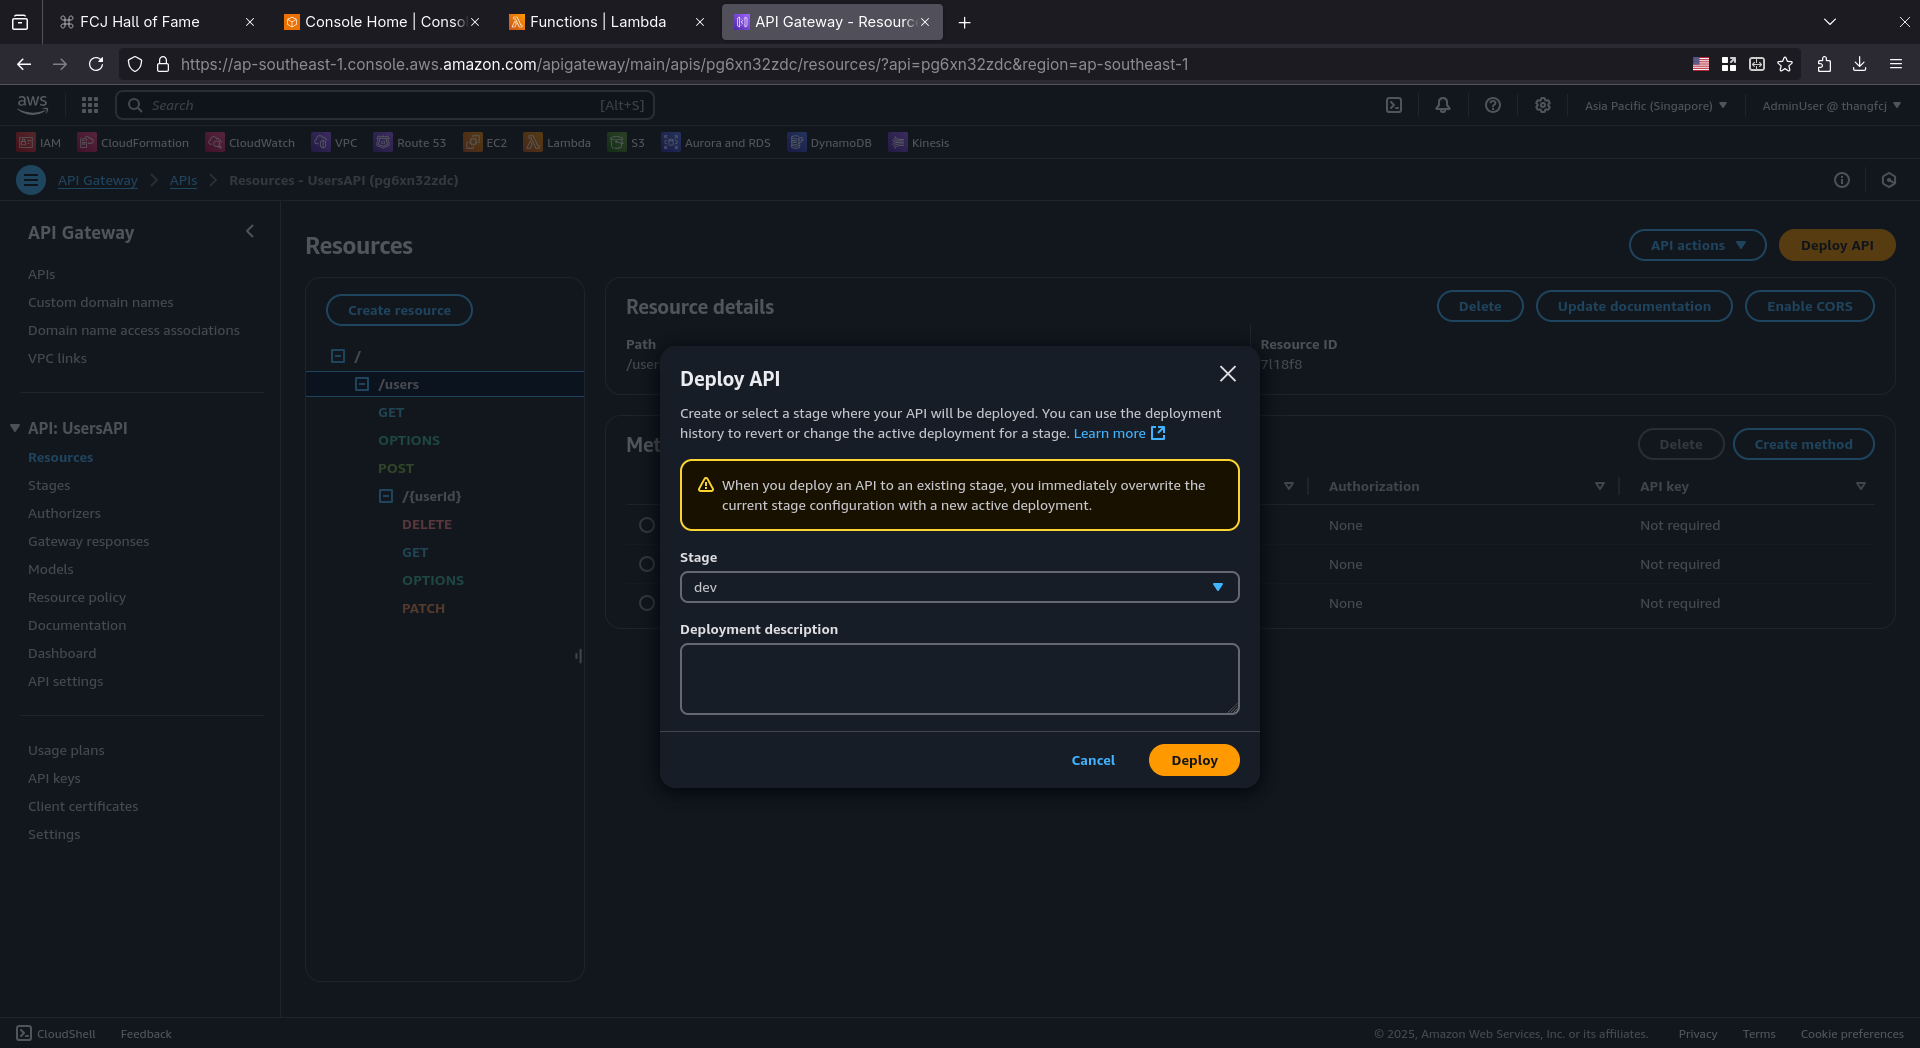Open CloudFormation favorite shortcut
This screenshot has height=1048, width=1920.
133,142
